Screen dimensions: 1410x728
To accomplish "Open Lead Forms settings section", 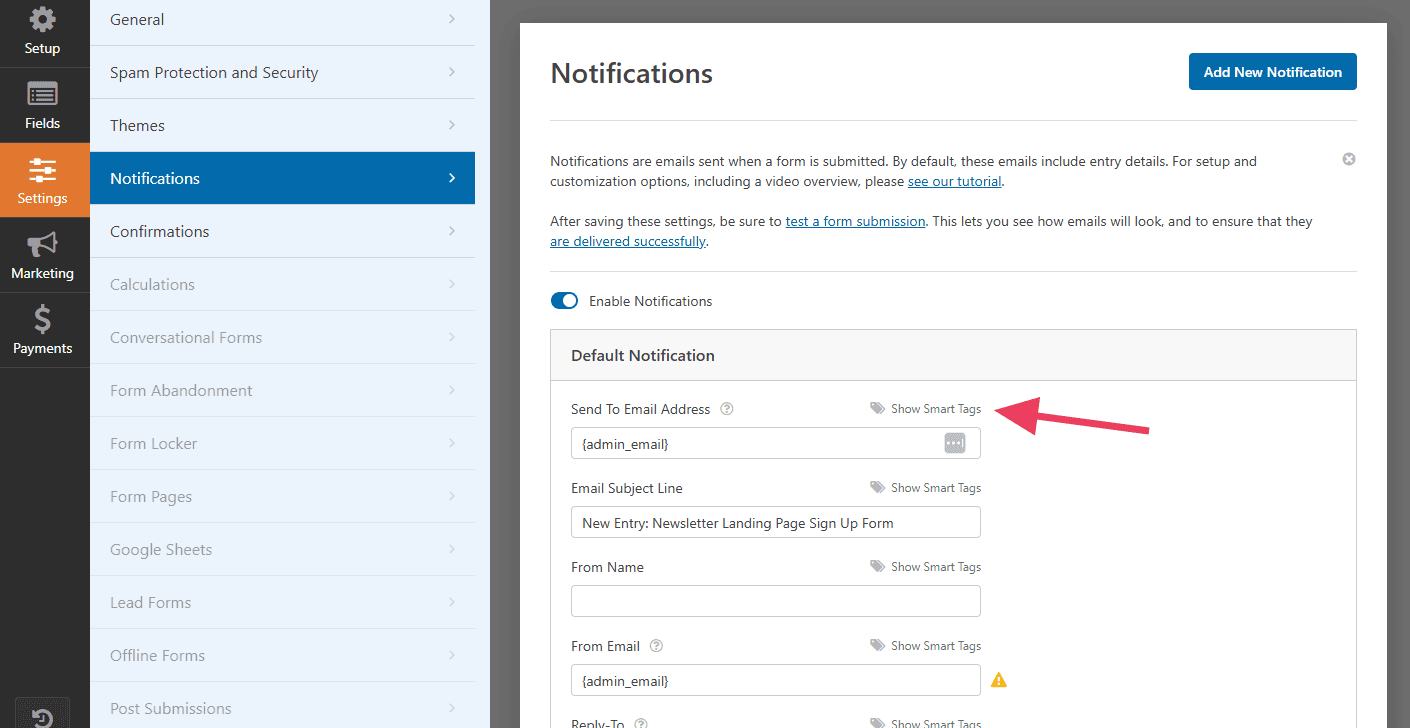I will [282, 602].
